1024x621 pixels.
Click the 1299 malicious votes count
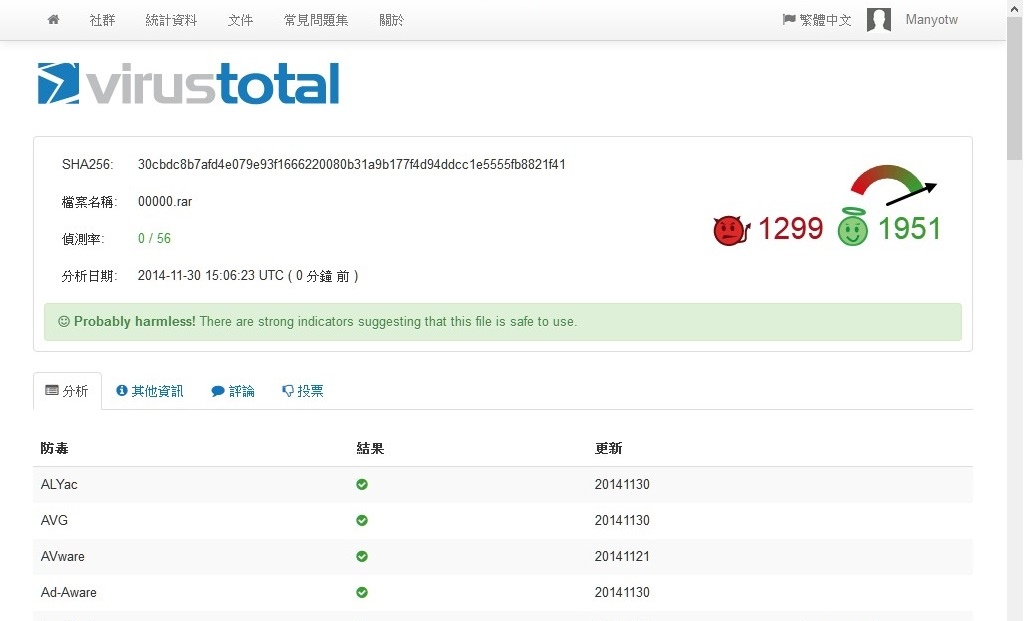point(790,229)
